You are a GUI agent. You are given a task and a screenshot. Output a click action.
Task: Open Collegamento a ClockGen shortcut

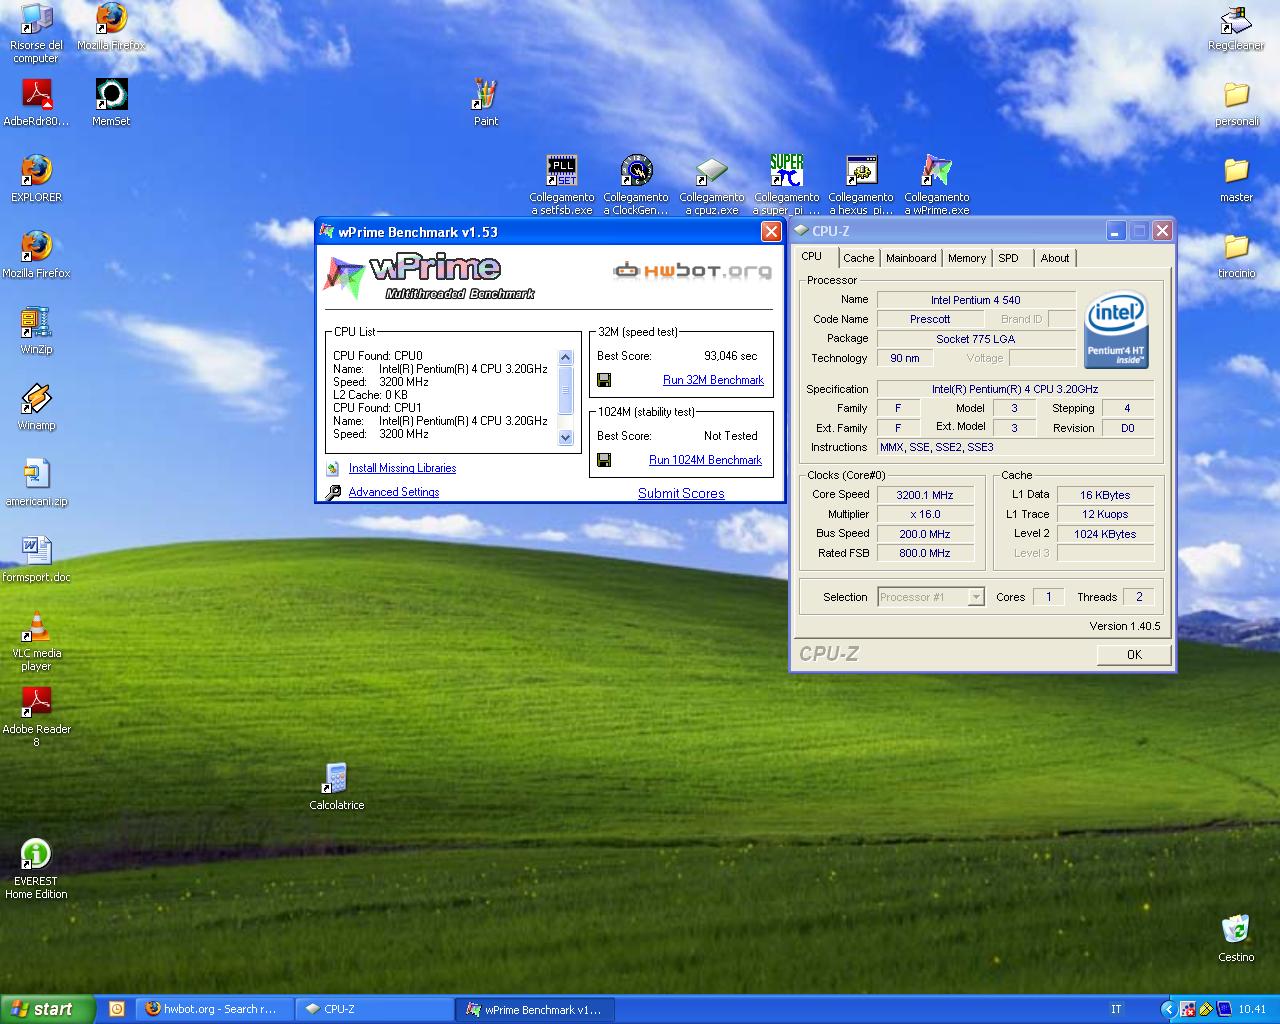coord(636,185)
